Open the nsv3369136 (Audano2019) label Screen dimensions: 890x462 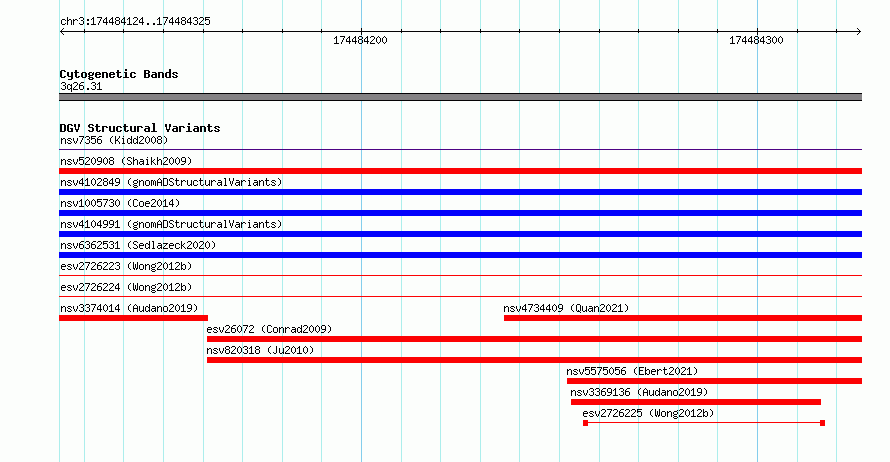tap(639, 392)
